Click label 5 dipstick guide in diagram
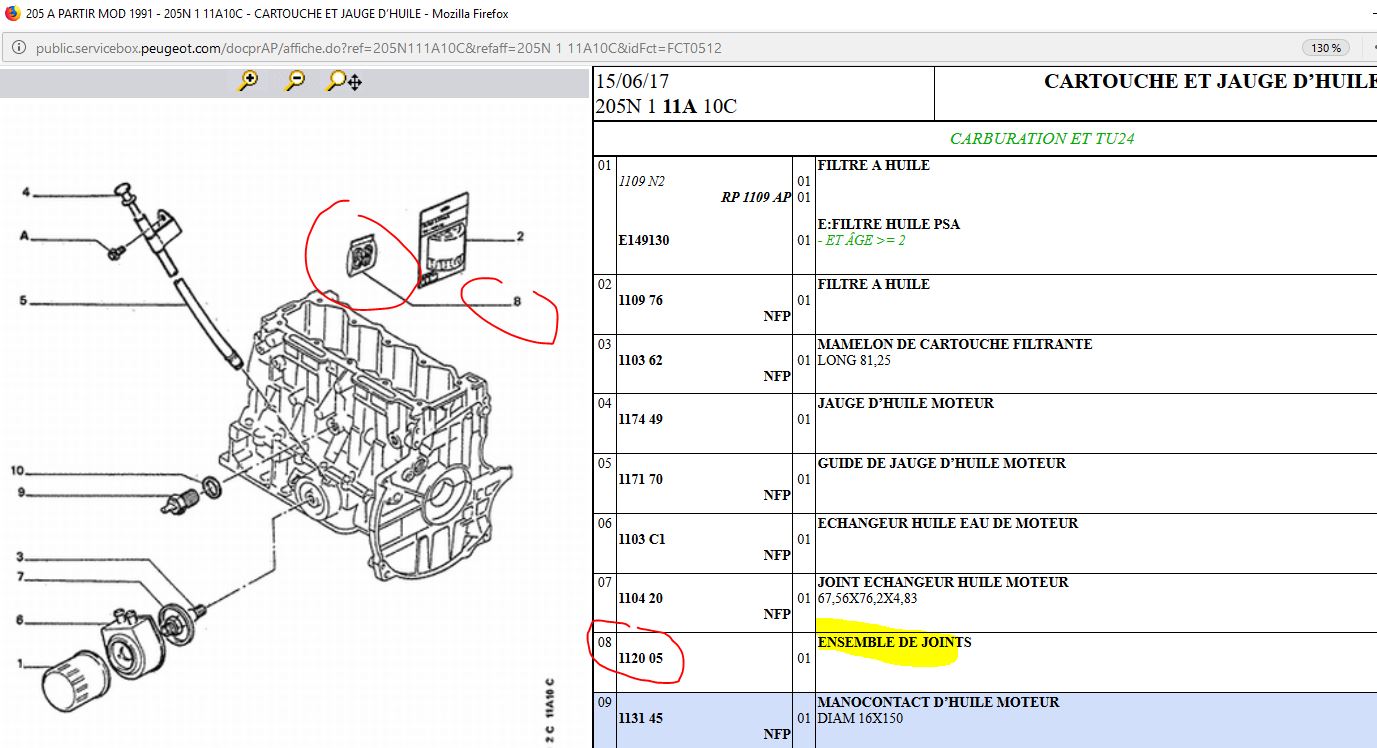The height and width of the screenshot is (748, 1377). 24,300
